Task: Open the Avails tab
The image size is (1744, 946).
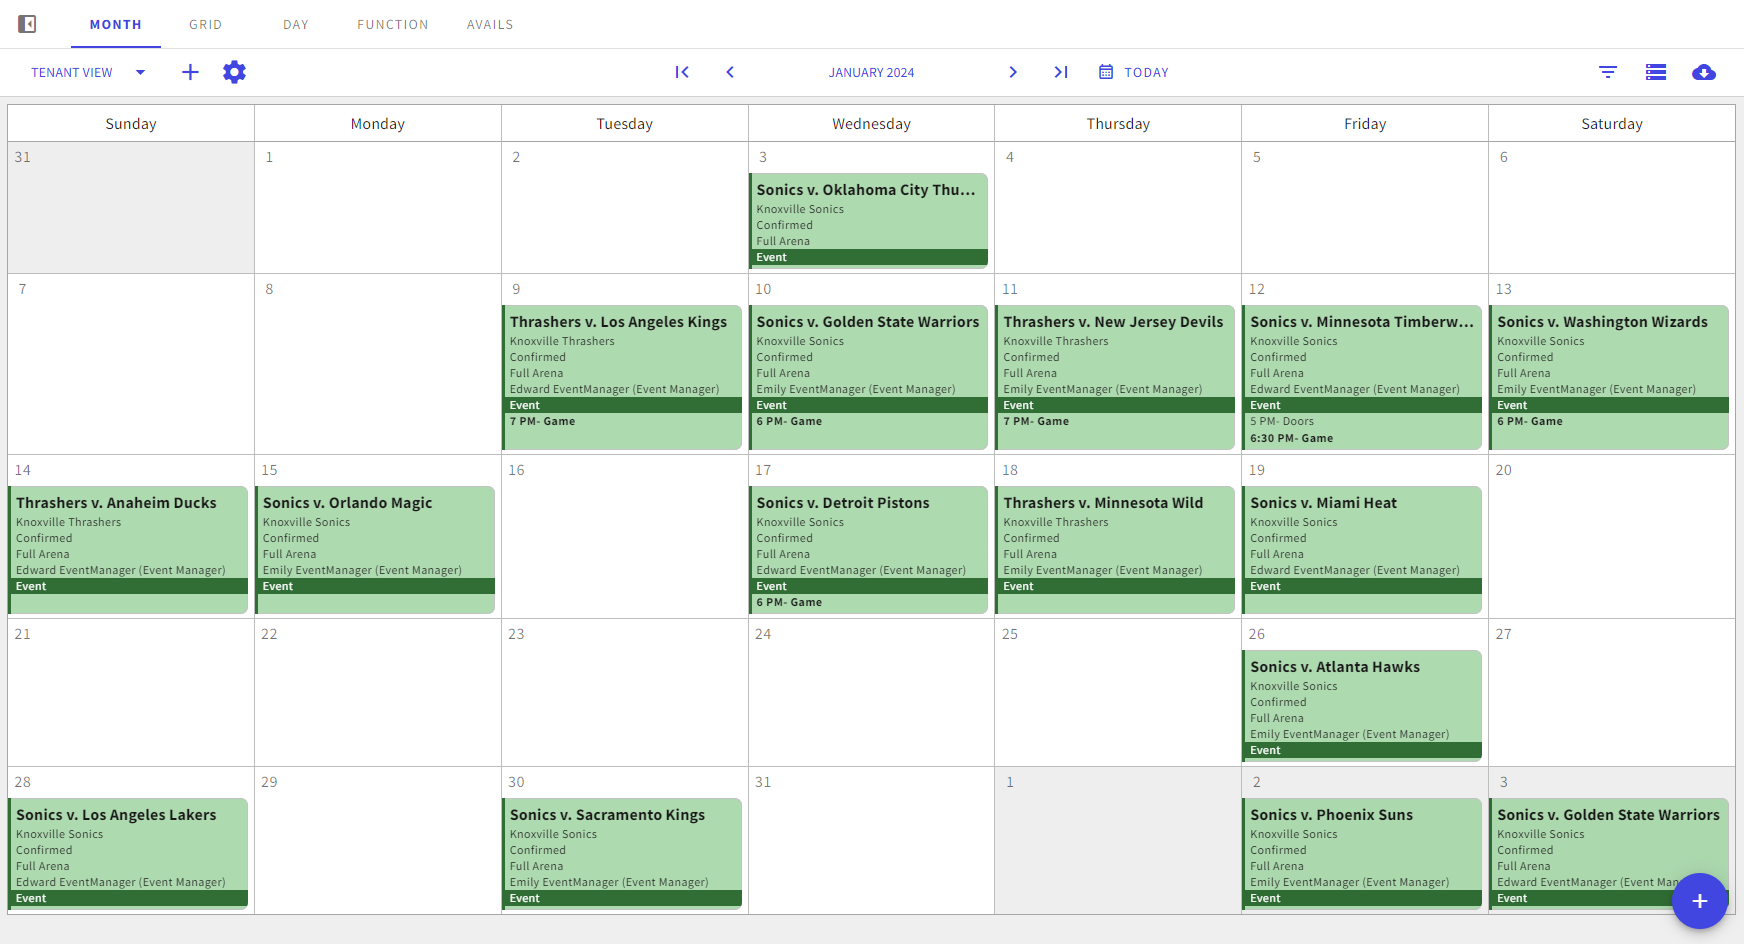Action: (490, 24)
